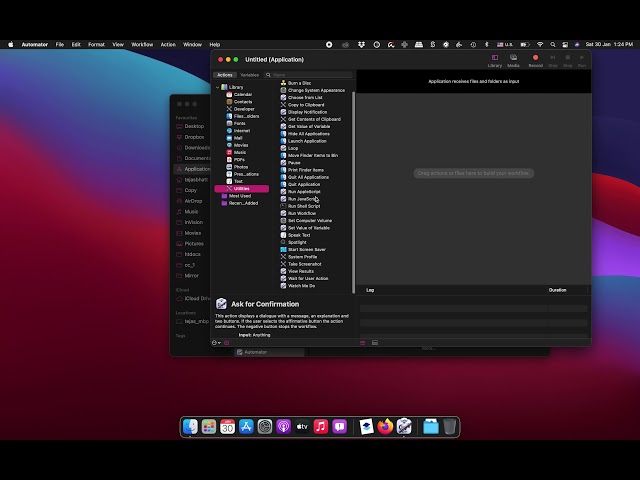Open the View menu
This screenshot has width=640, height=480.
(x=118, y=44)
